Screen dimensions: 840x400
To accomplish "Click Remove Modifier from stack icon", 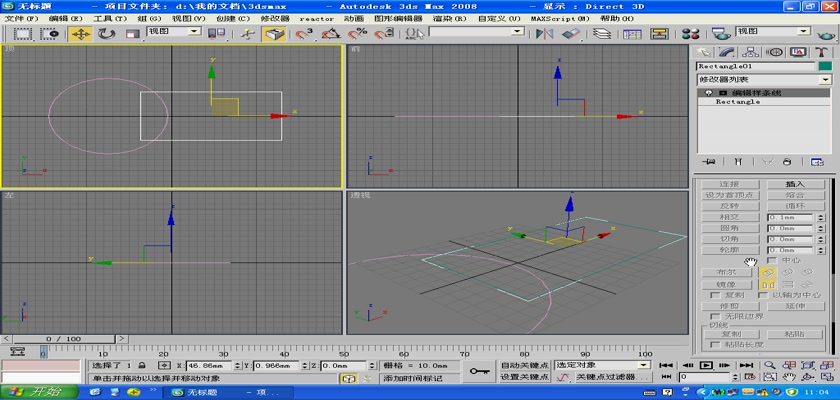I will coord(787,161).
